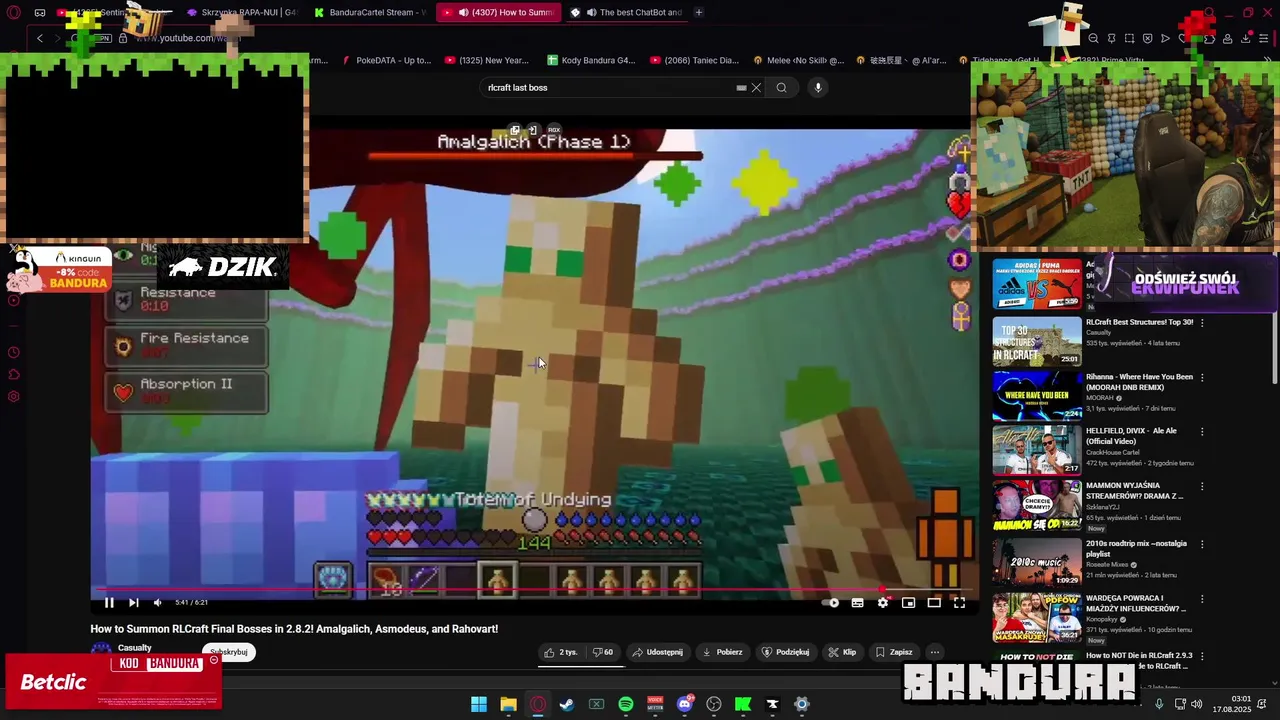1280x720 pixels.
Task: Switch to miniplayer mode
Action: pyautogui.click(x=908, y=602)
